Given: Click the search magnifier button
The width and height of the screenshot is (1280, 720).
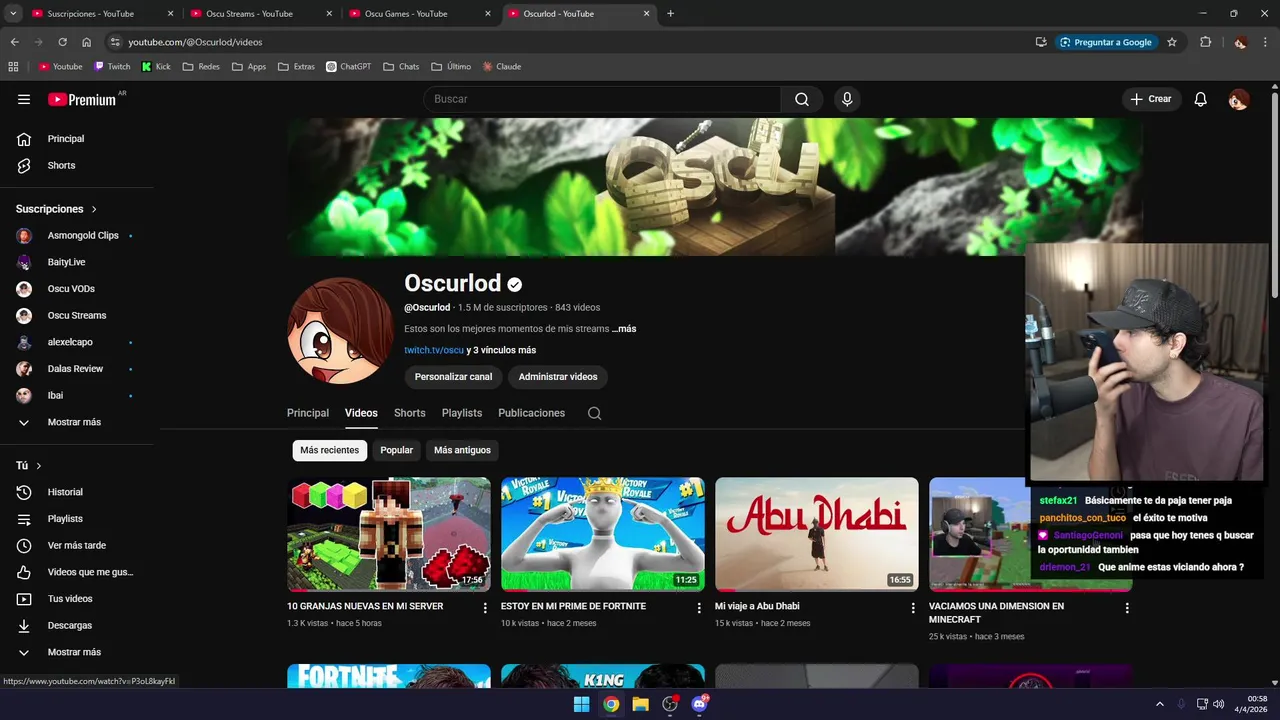Looking at the screenshot, I should tap(802, 99).
